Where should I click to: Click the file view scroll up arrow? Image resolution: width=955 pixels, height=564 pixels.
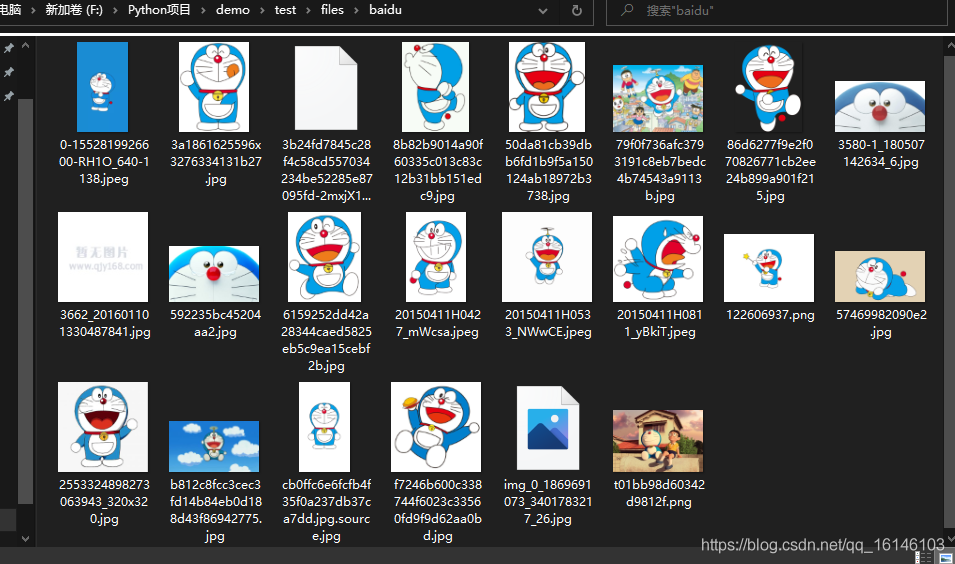pyautogui.click(x=950, y=46)
